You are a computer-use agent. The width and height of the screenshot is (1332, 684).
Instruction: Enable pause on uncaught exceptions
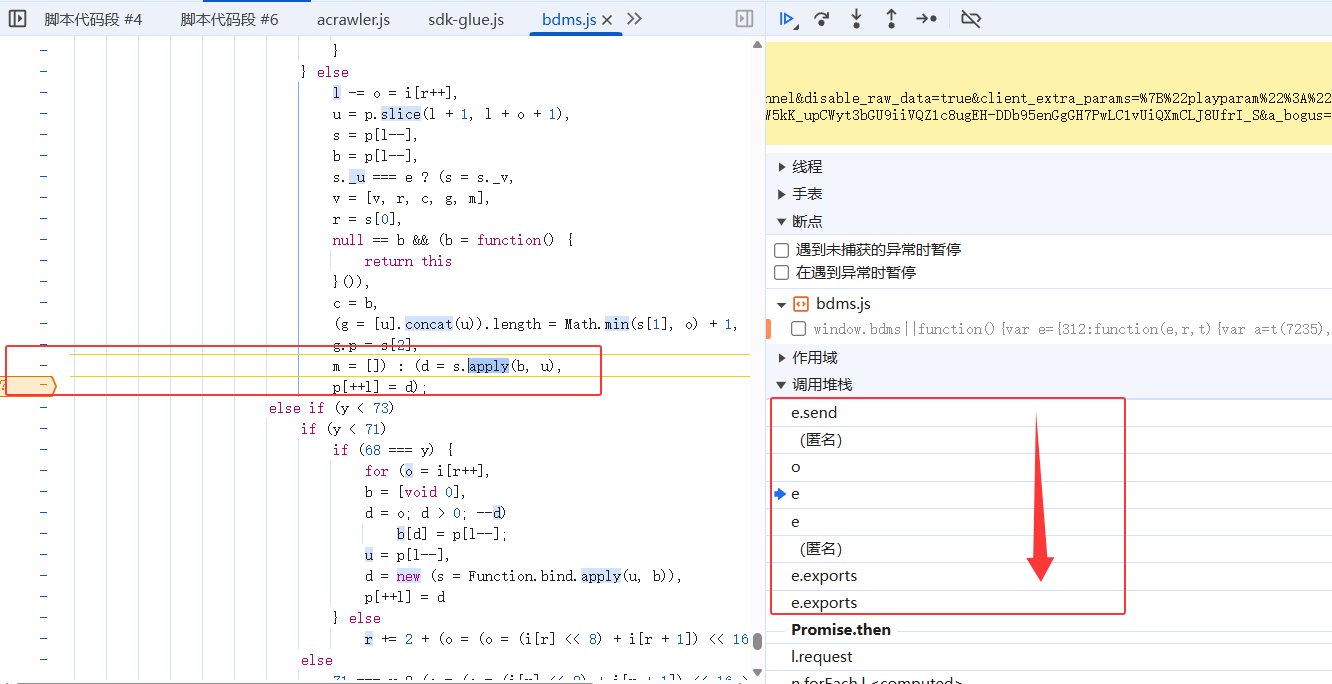tap(782, 250)
